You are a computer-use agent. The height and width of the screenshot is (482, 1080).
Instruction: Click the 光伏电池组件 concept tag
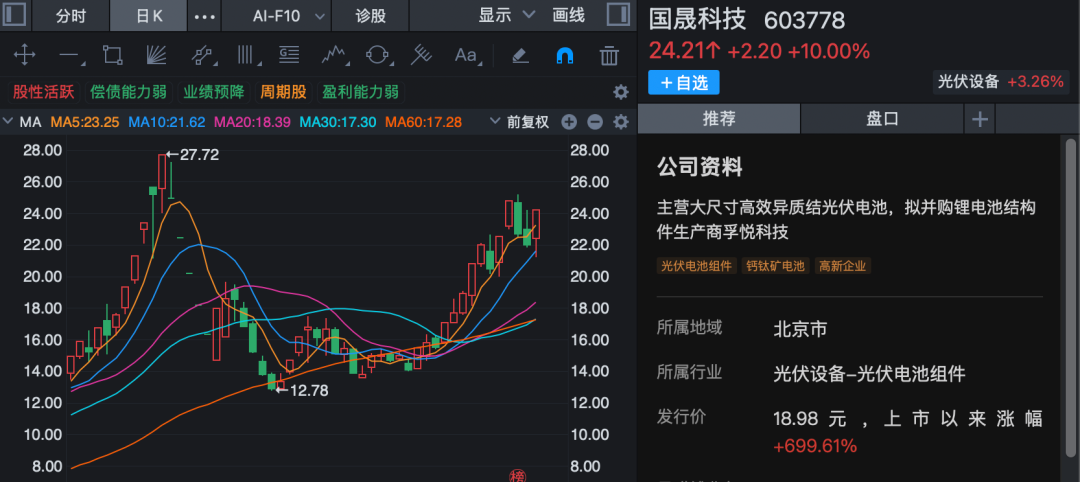click(697, 266)
